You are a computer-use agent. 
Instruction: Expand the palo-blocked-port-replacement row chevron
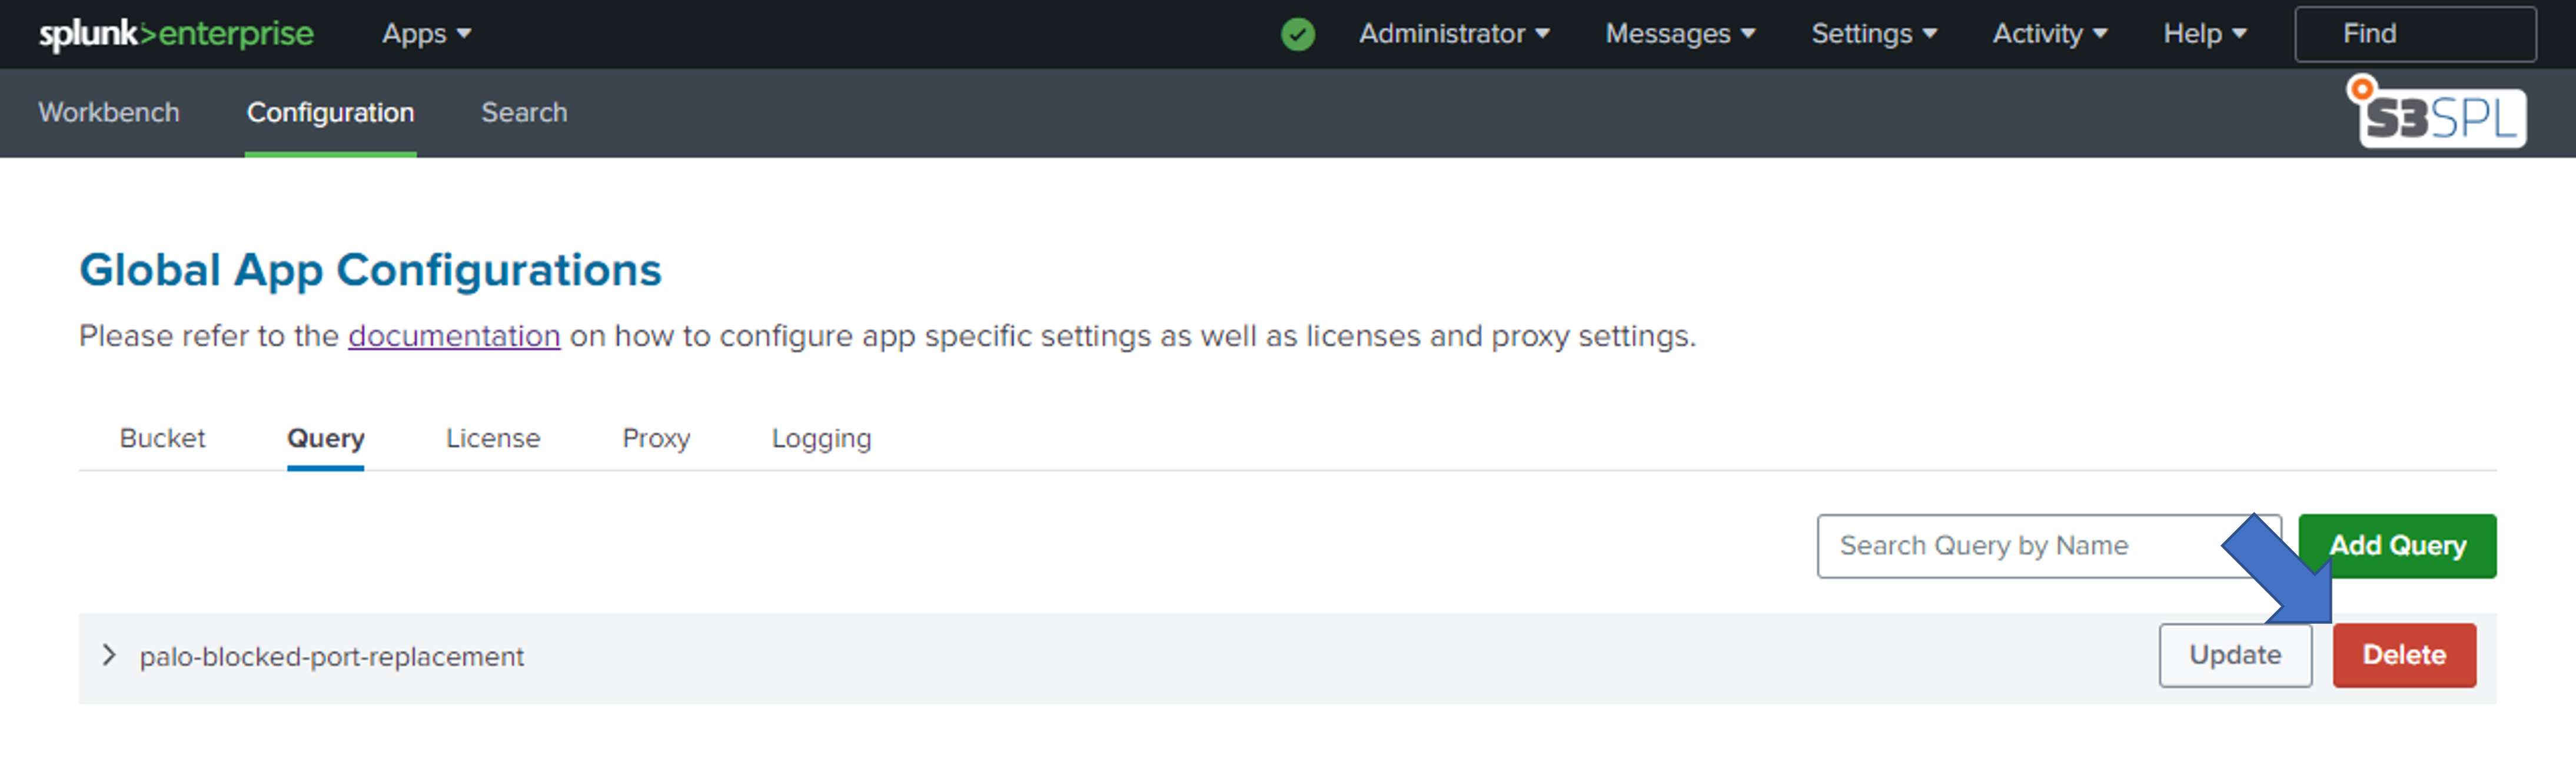pos(109,656)
